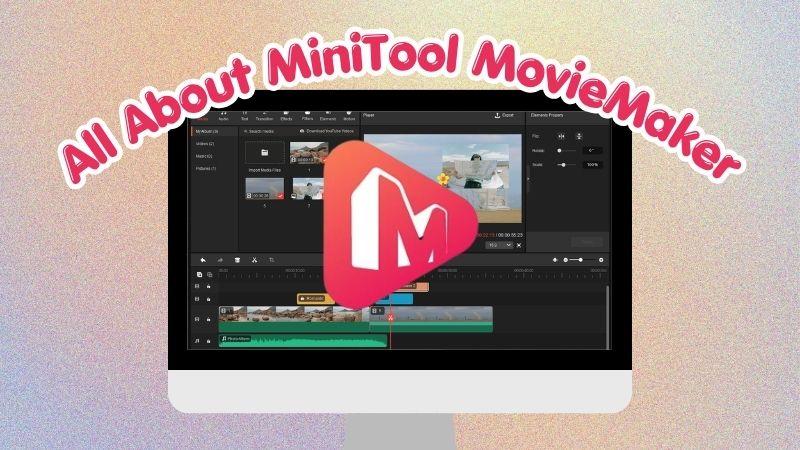Click the timeline vertical scrollbar
The image size is (800, 450).
(607, 316)
